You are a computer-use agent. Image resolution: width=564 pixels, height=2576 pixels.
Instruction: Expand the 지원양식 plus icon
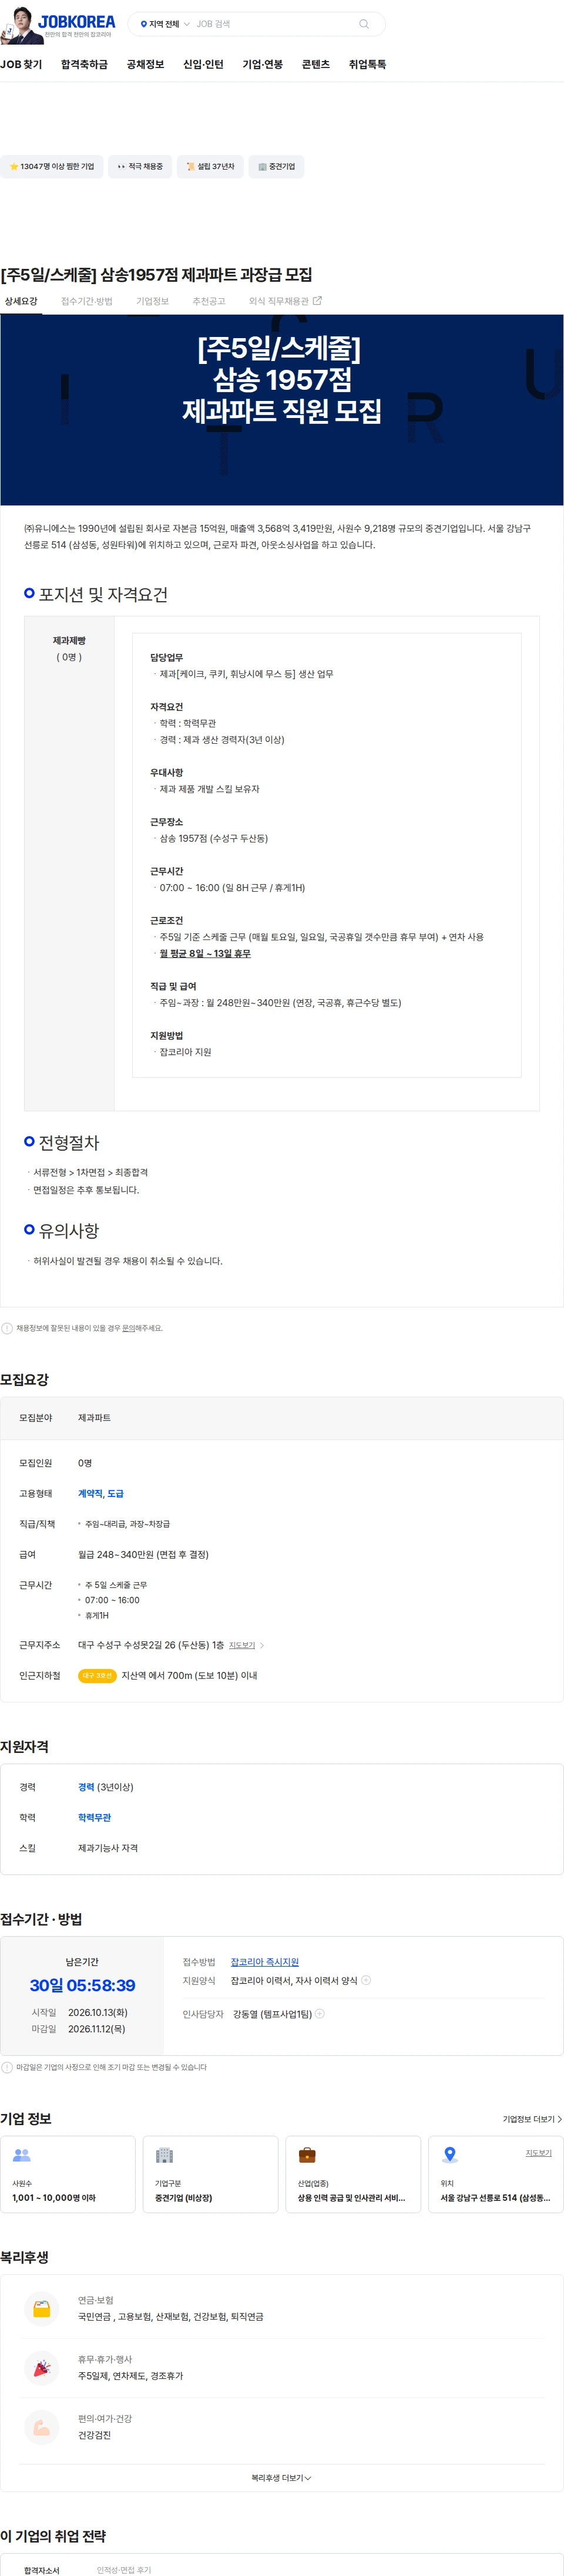coord(366,1980)
